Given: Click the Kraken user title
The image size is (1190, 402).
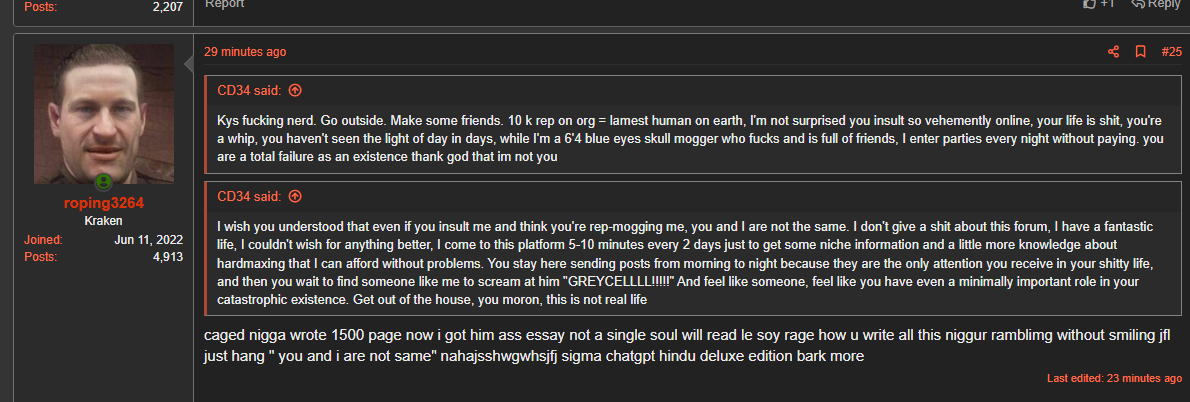Looking at the screenshot, I should pyautogui.click(x=103, y=221).
